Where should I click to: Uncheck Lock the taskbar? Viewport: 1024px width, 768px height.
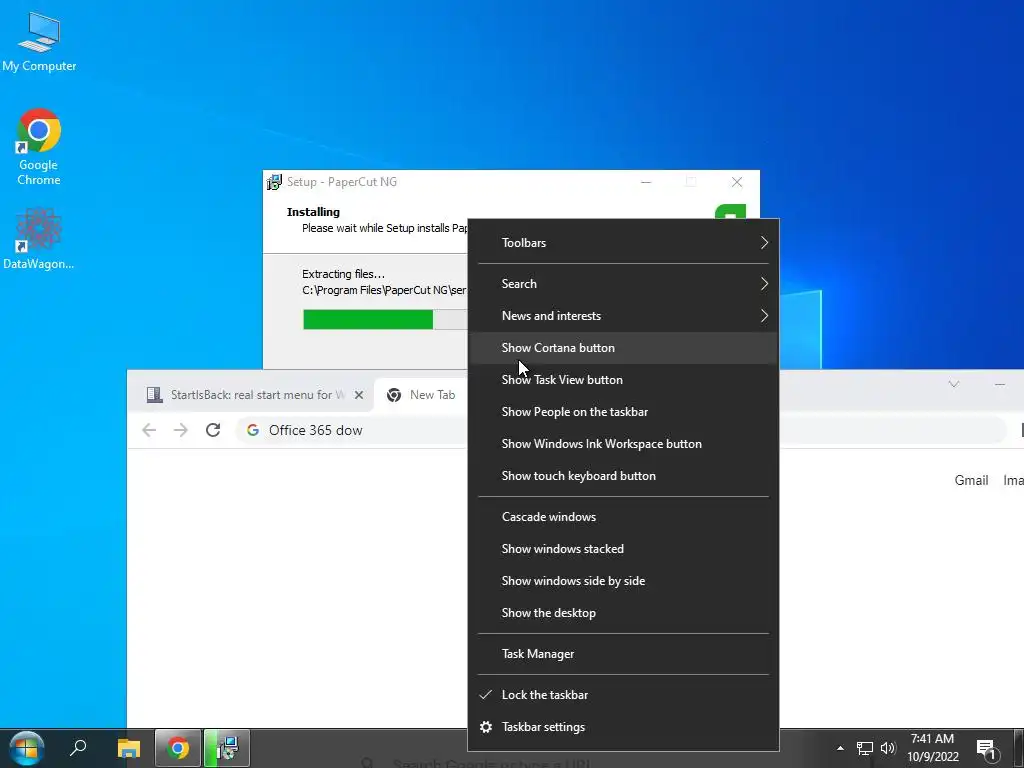tap(624, 696)
